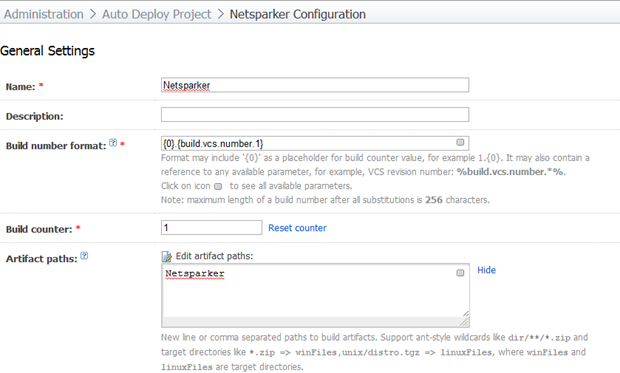Click the Reset counter link

pos(297,228)
